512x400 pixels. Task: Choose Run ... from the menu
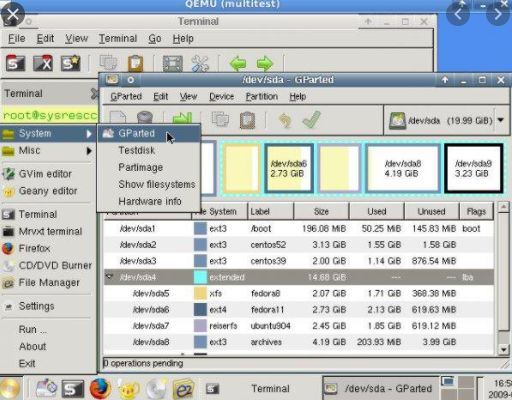click(47, 330)
